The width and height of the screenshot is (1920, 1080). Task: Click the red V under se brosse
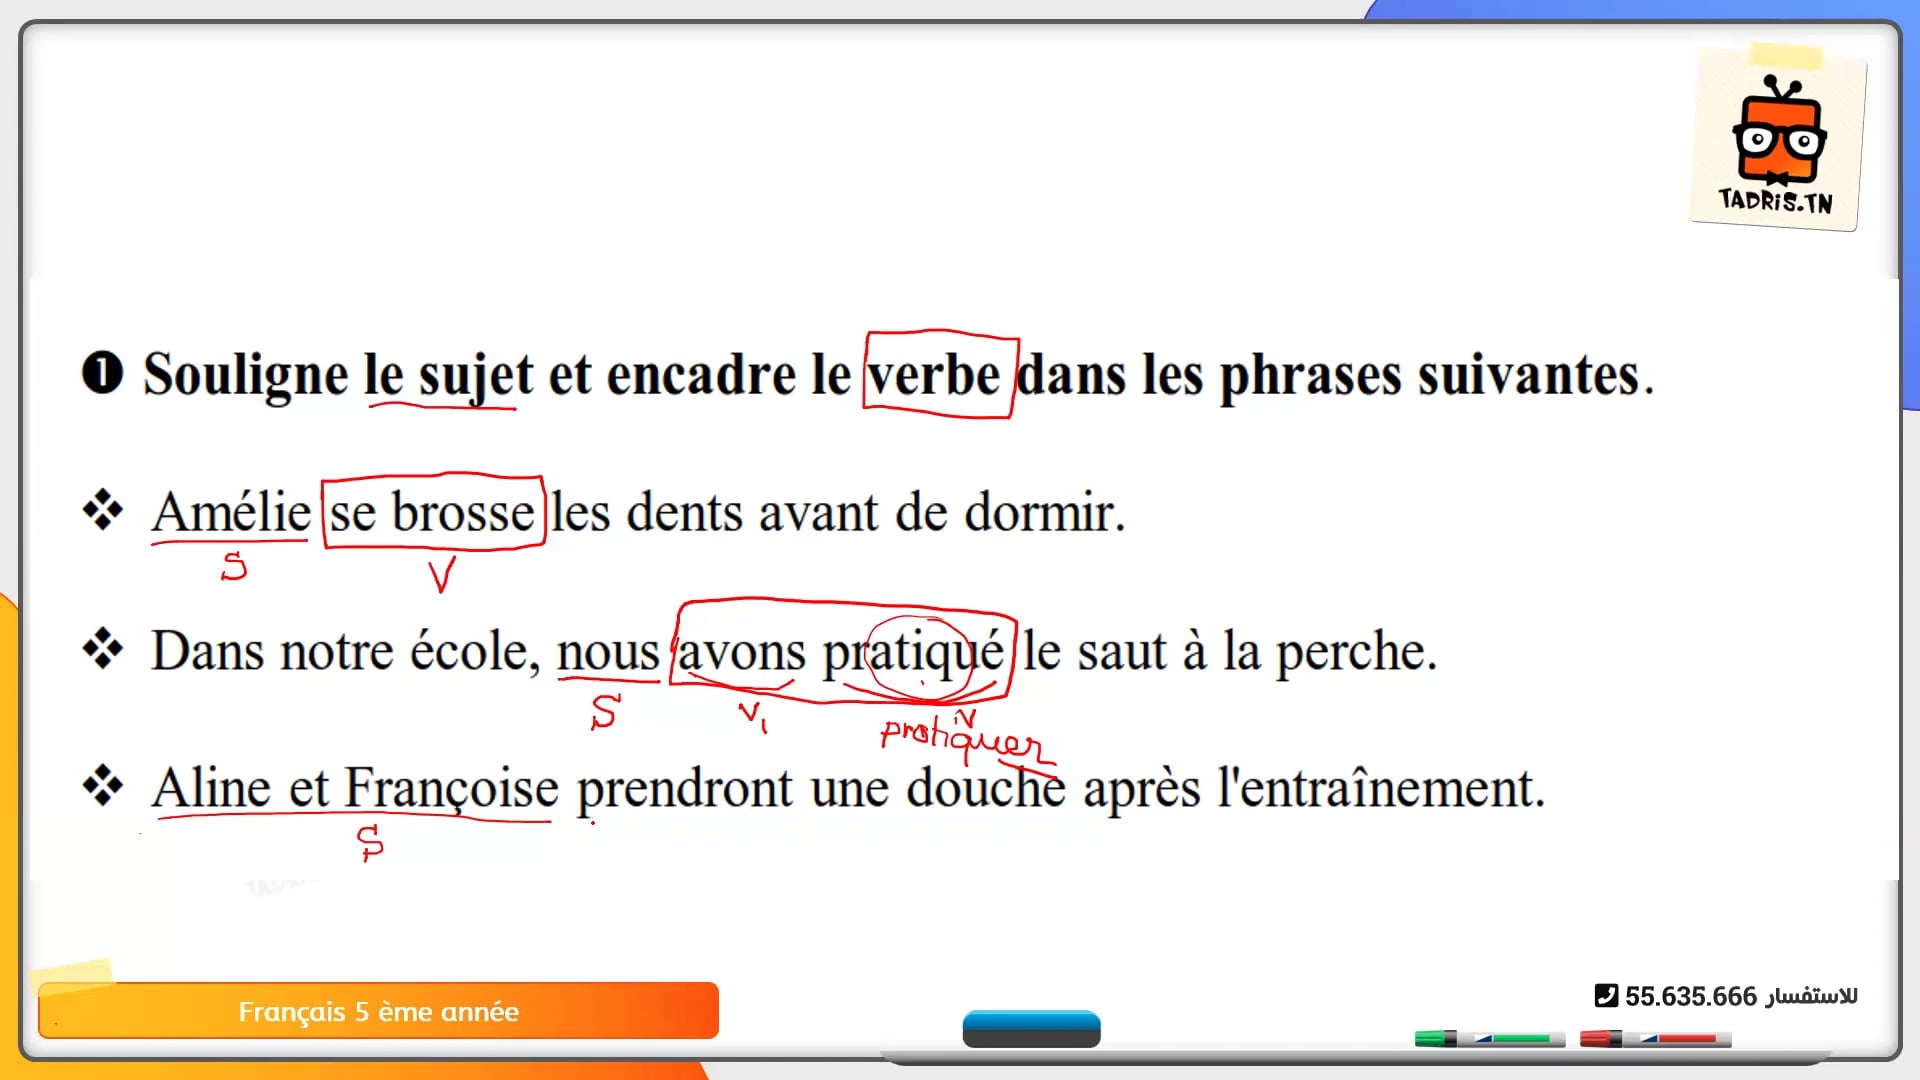click(x=441, y=575)
